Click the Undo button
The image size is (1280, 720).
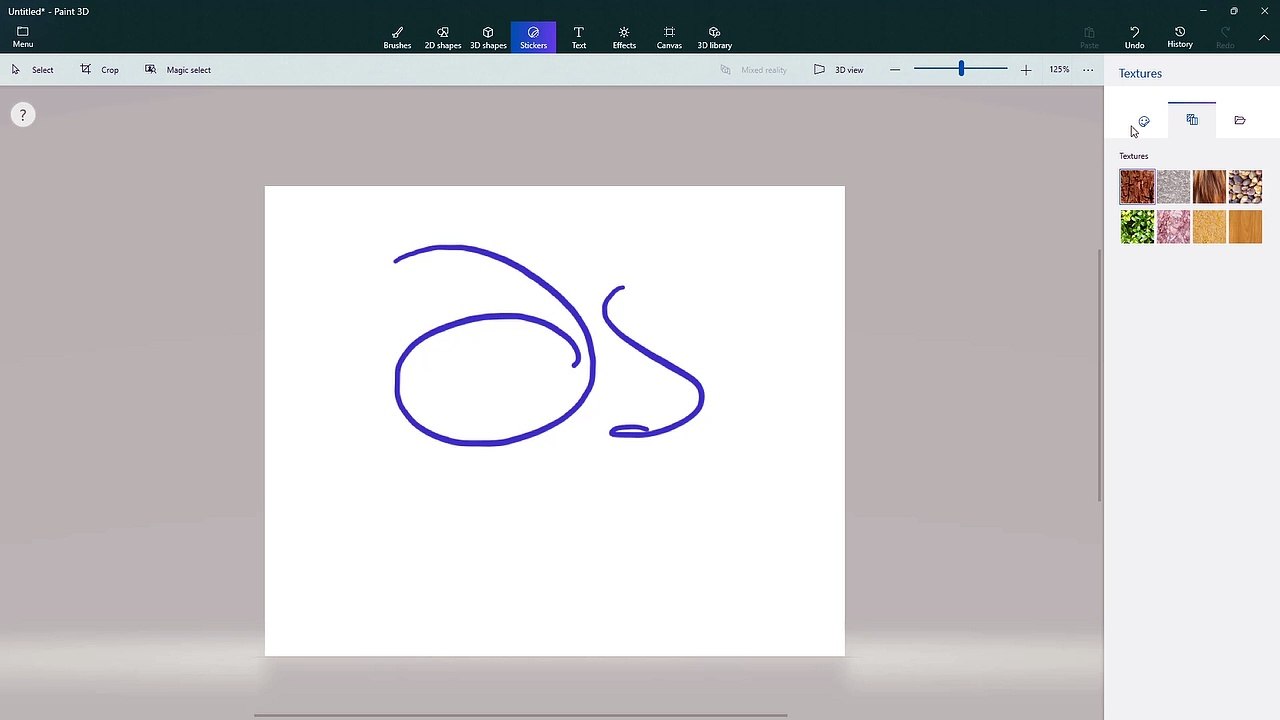(x=1134, y=37)
